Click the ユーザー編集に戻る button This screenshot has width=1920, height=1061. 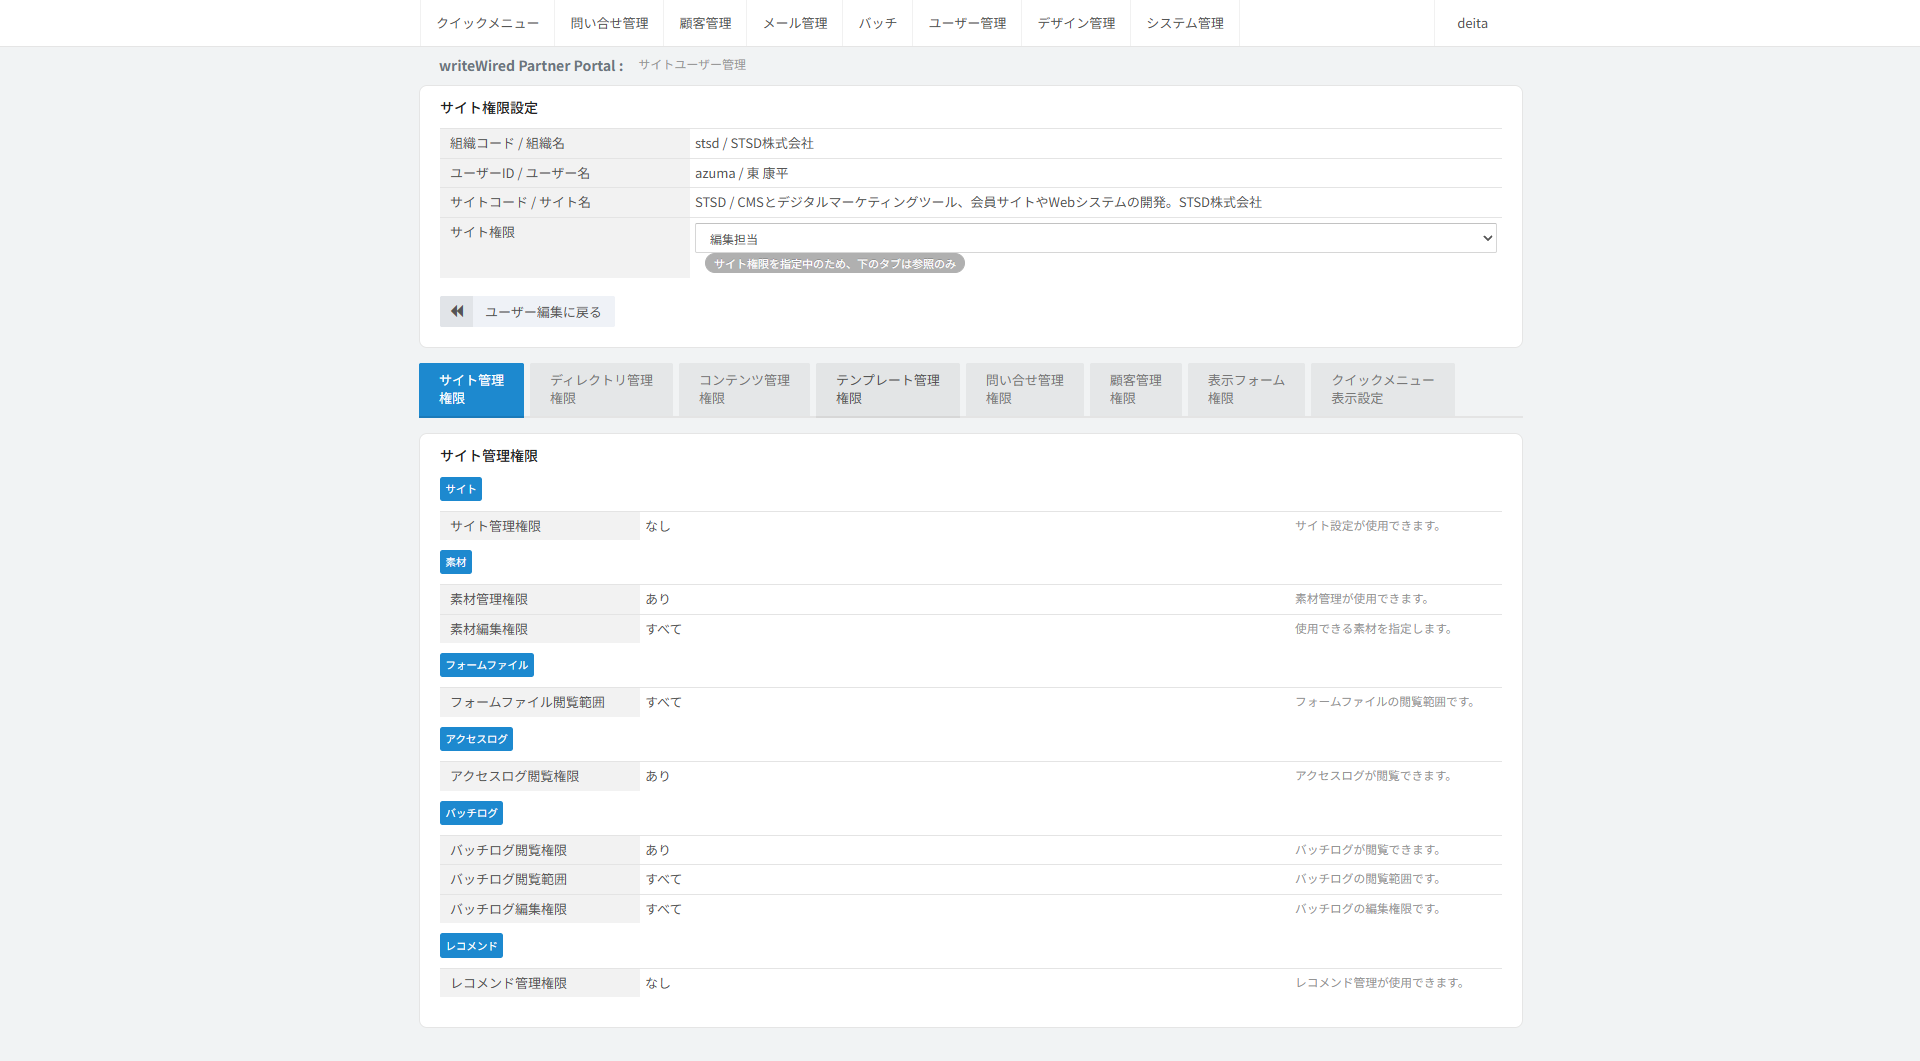tap(528, 312)
